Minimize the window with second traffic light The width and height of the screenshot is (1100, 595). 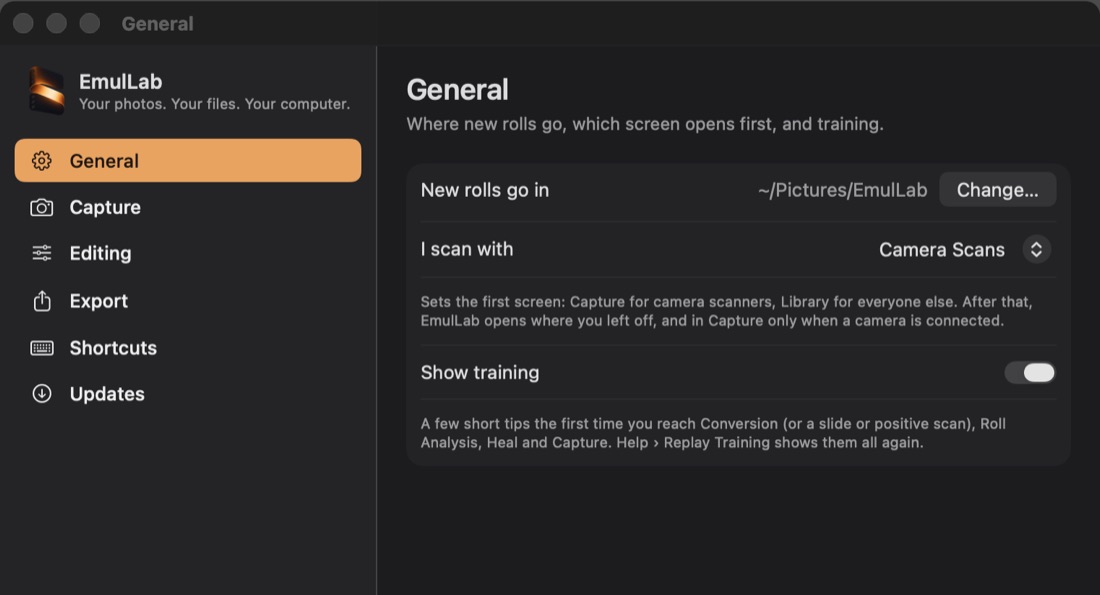(x=56, y=23)
